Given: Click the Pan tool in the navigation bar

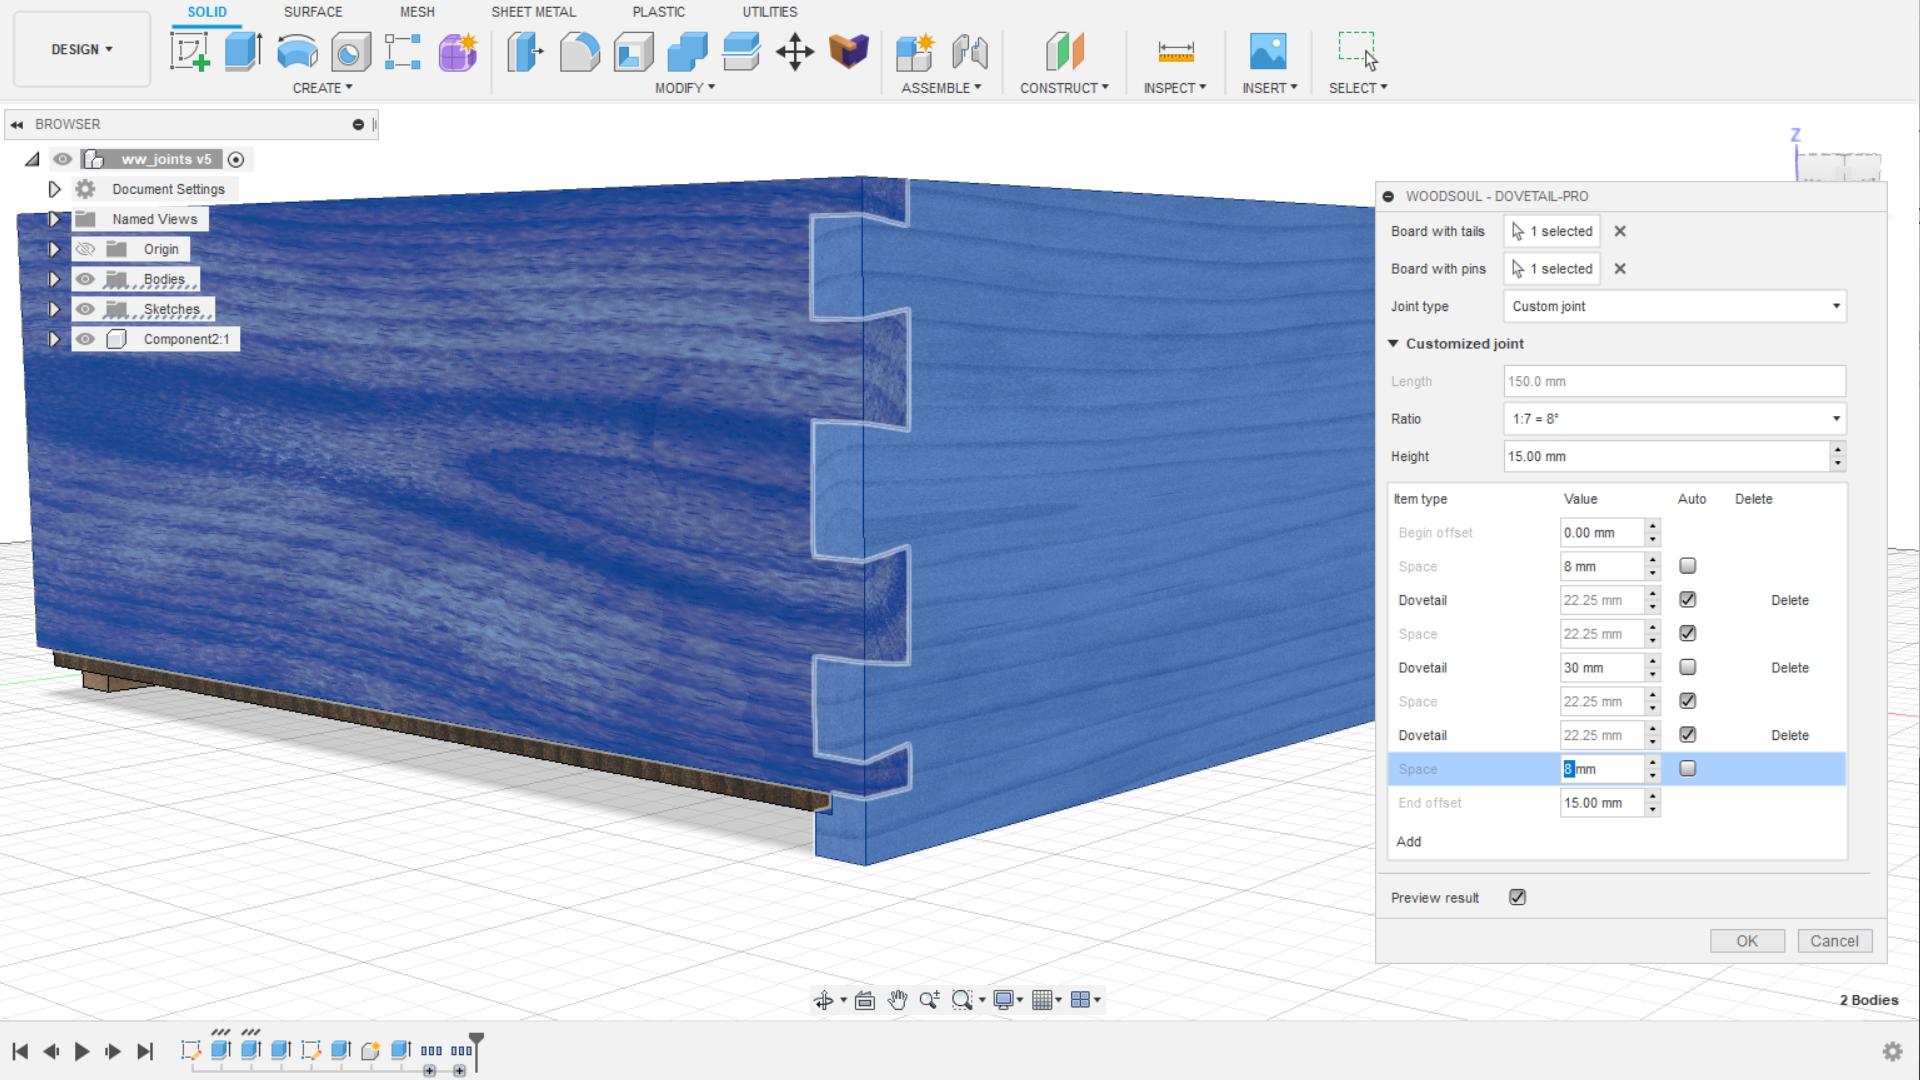Looking at the screenshot, I should click(897, 999).
